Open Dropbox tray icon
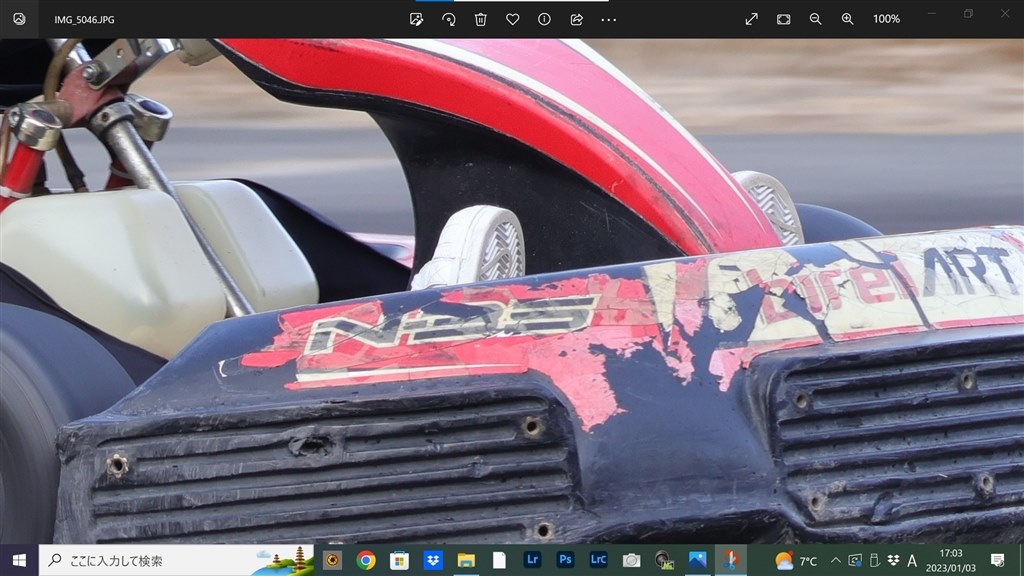Screen dimensions: 1024x576 point(893,560)
